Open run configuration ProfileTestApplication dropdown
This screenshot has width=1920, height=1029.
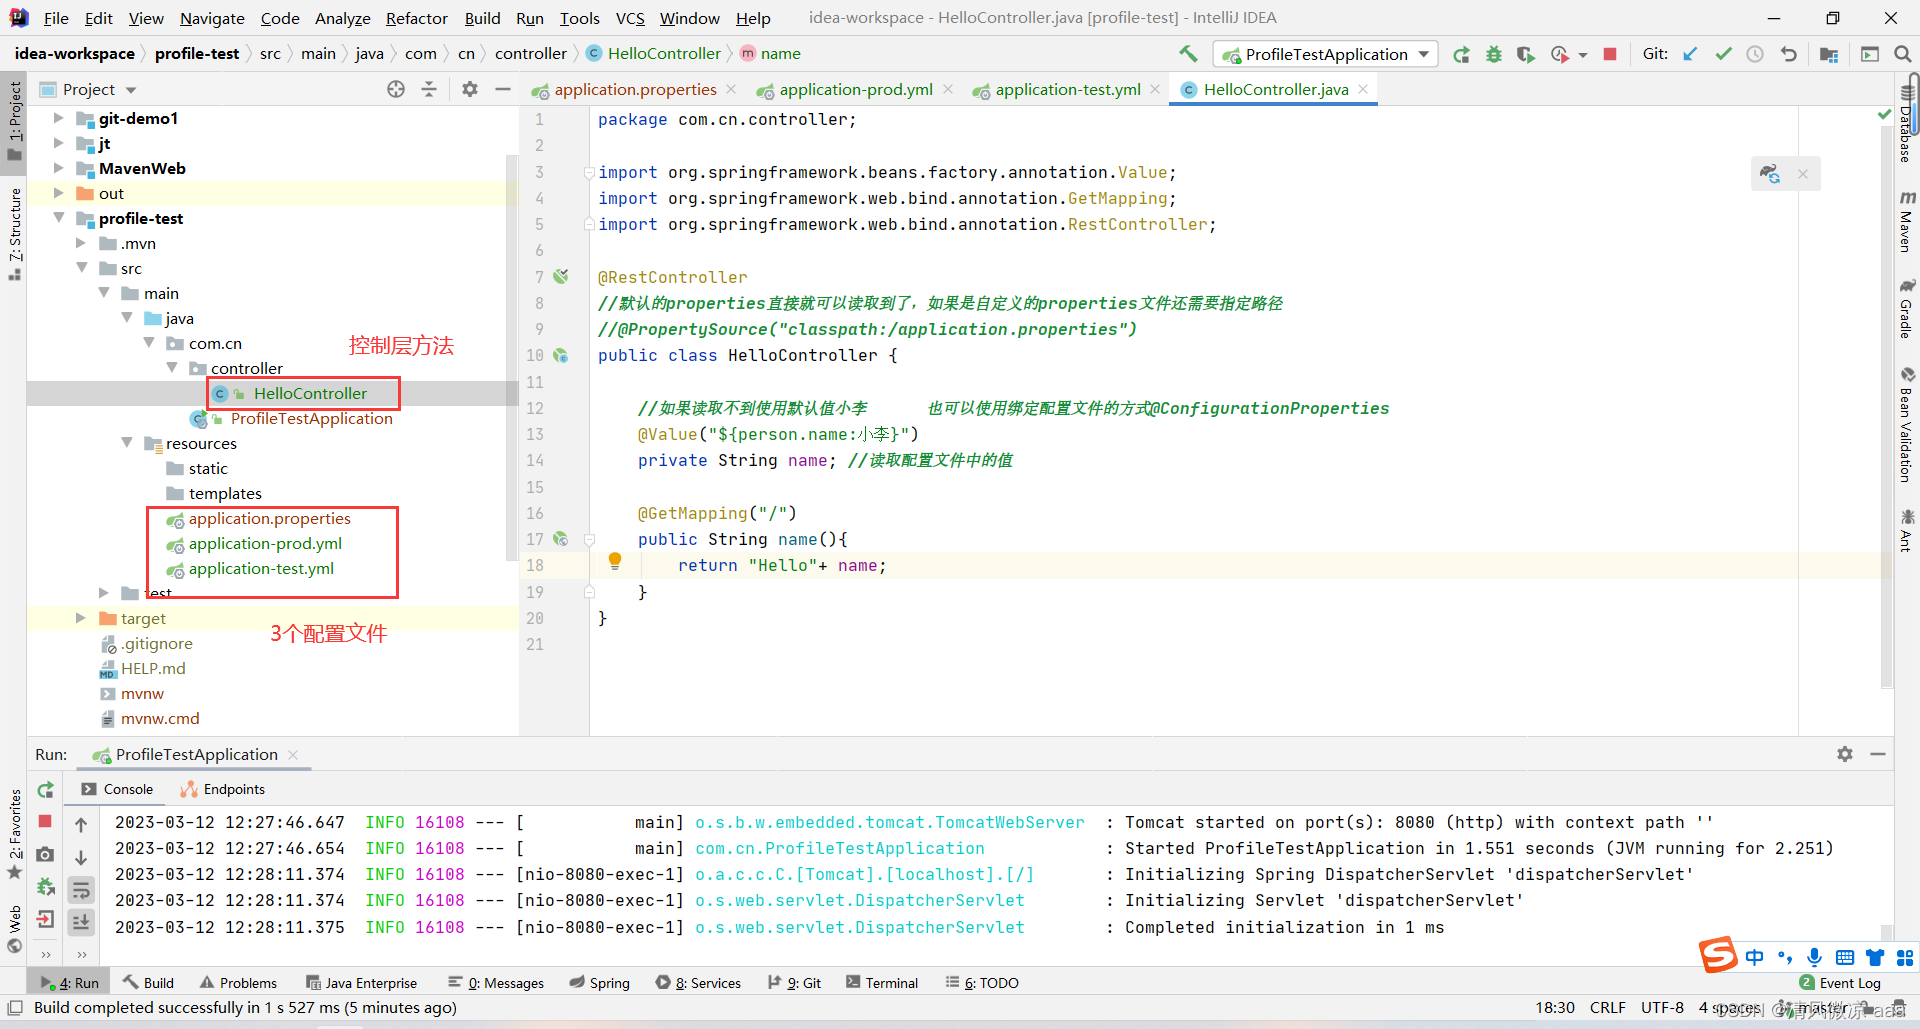pyautogui.click(x=1326, y=54)
